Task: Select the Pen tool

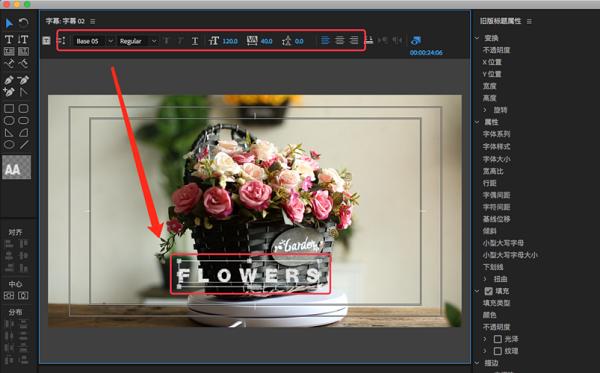Action: click(9, 80)
